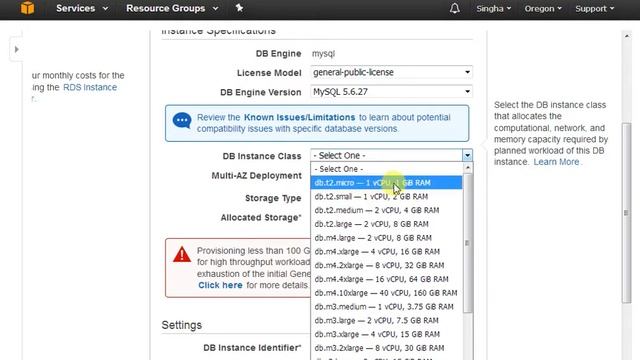The width and height of the screenshot is (640, 360).
Task: Select db.t2.small — 1 vCPU, 2 GB RAM
Action: click(387, 196)
